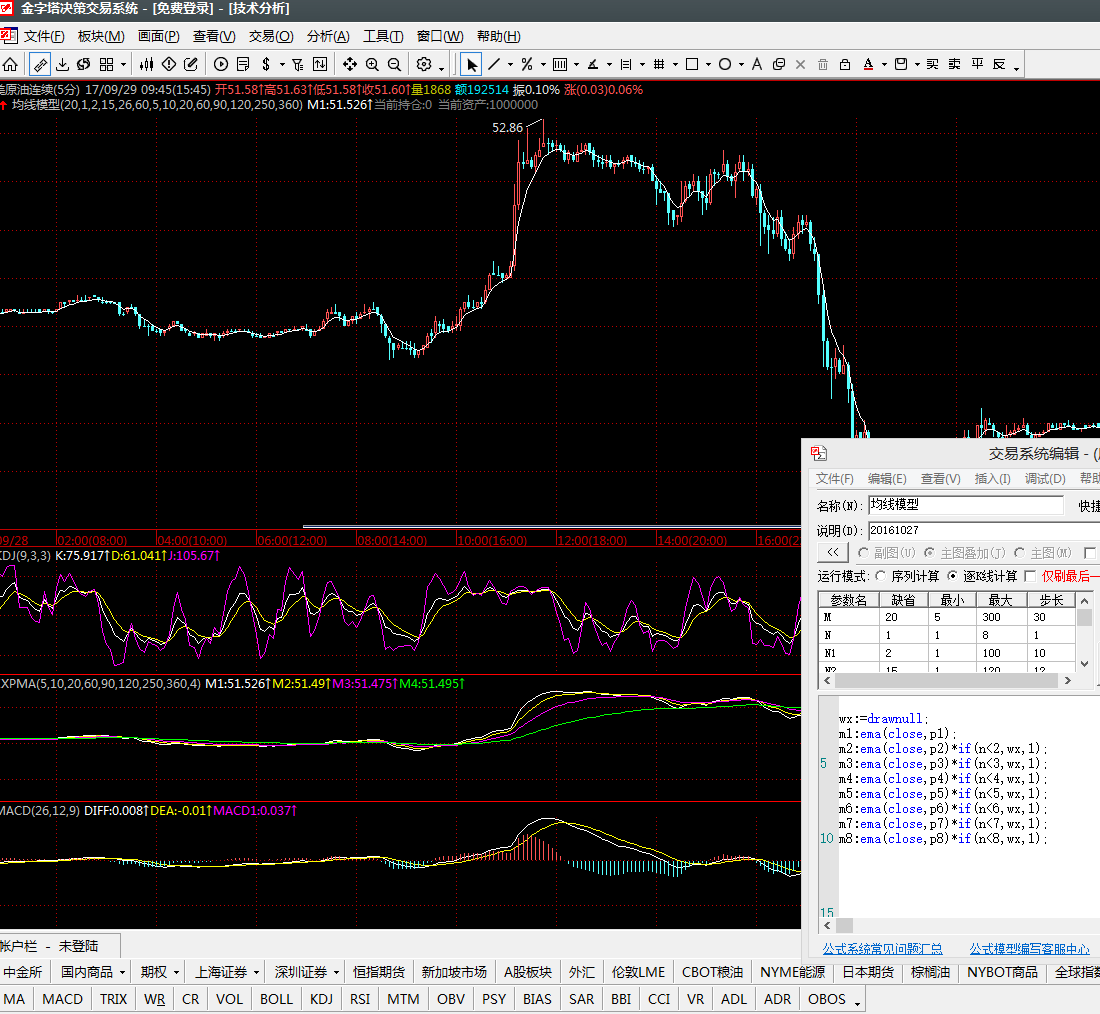Click the 恒指期货 market button
Image resolution: width=1100 pixels, height=1014 pixels.
pos(379,972)
